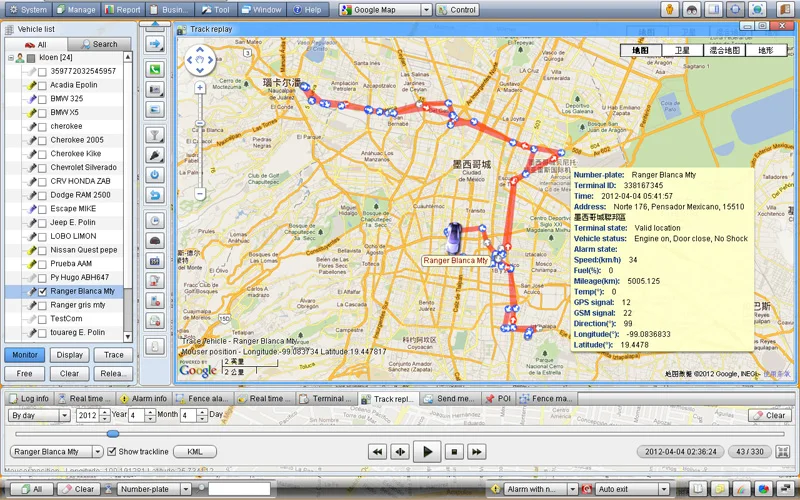Click the funnel filter icon

click(155, 134)
